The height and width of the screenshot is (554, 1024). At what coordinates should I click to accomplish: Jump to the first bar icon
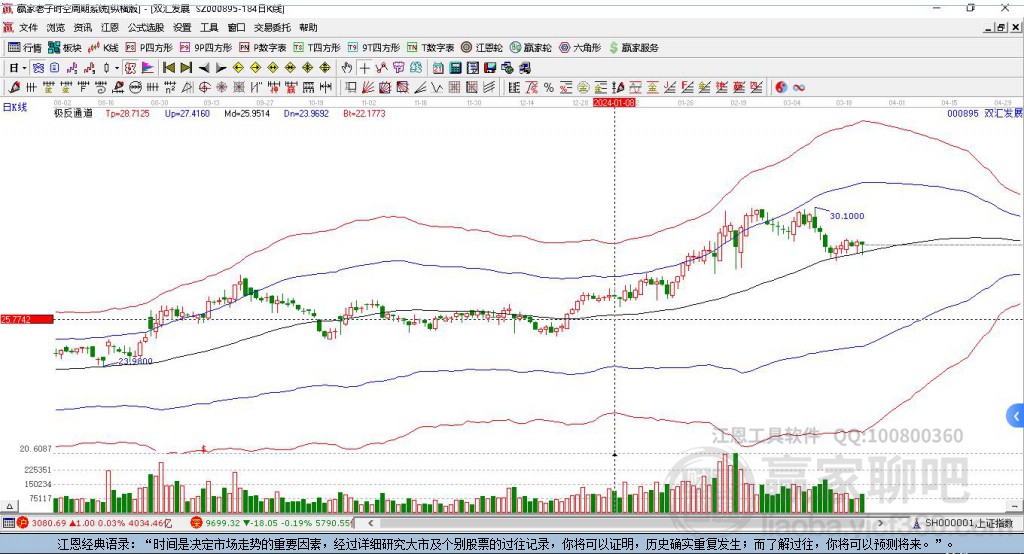click(x=169, y=68)
